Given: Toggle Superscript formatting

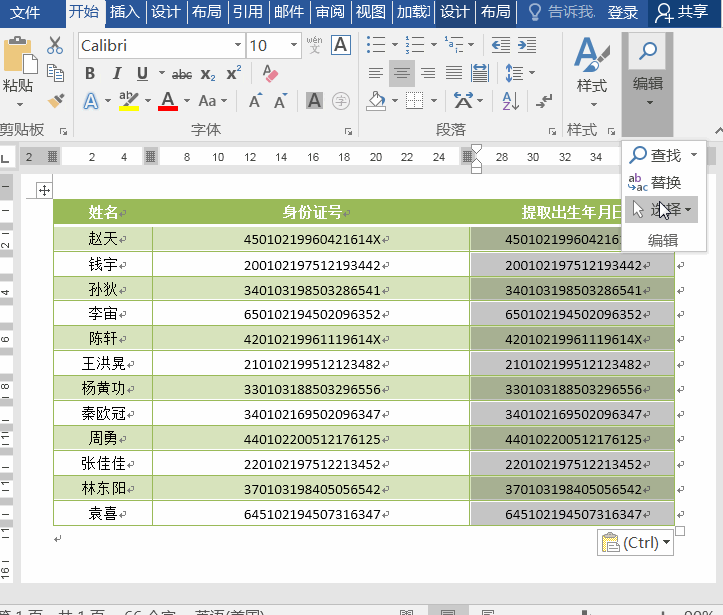Looking at the screenshot, I should click(234, 73).
